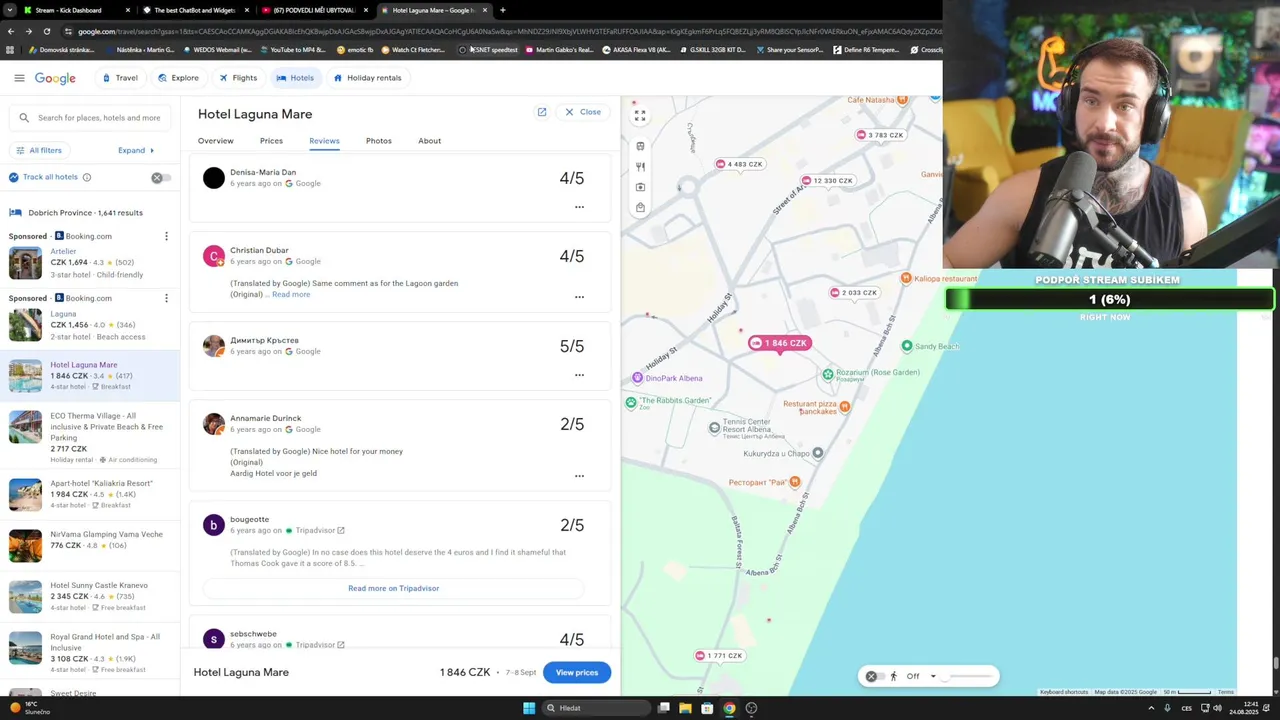This screenshot has height=720, width=1280.
Task: Switch to the Prices tab
Action: click(271, 141)
